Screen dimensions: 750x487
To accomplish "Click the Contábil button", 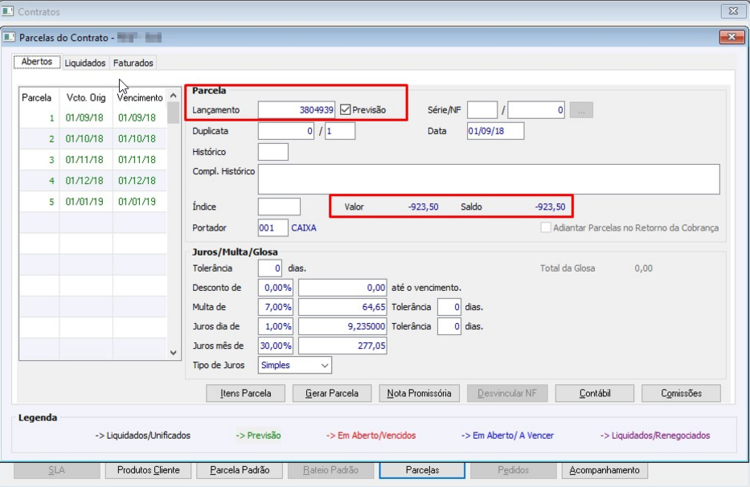I will [x=595, y=393].
